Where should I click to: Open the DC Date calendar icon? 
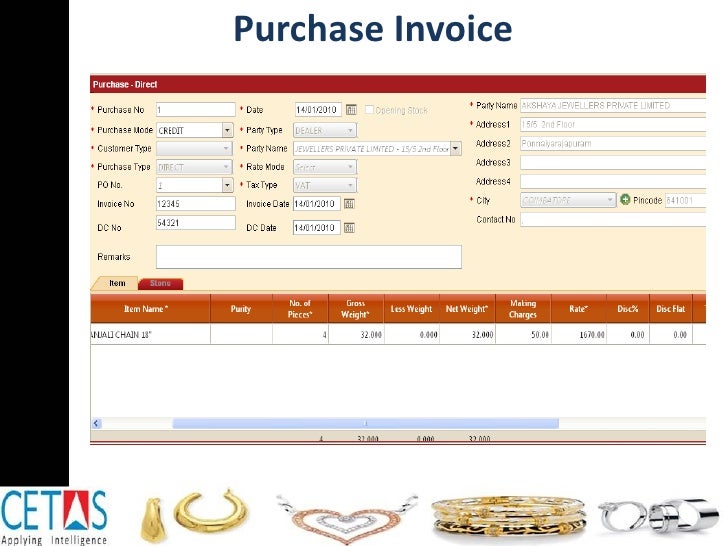click(349, 228)
